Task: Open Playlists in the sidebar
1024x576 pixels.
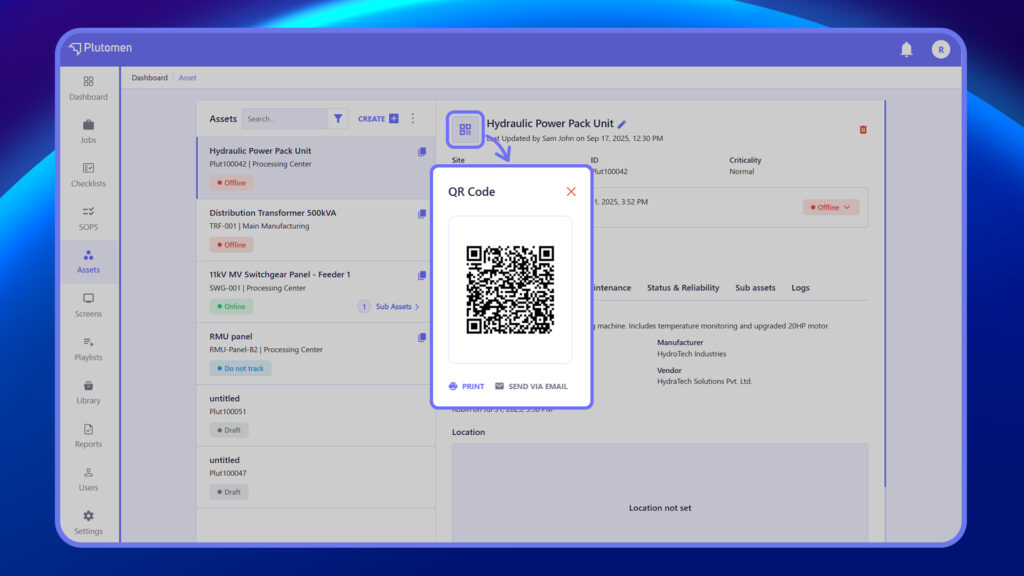Action: coord(88,349)
